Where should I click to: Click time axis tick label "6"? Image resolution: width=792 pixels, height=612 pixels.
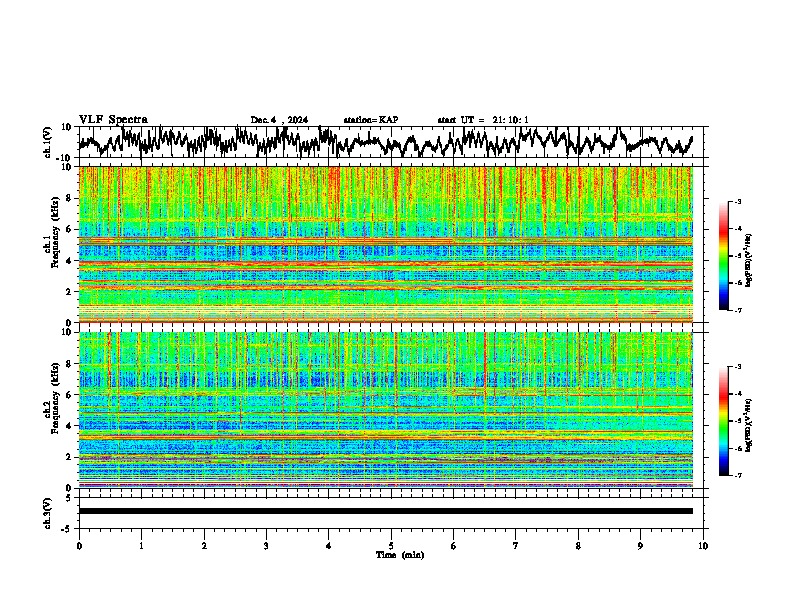click(x=453, y=546)
